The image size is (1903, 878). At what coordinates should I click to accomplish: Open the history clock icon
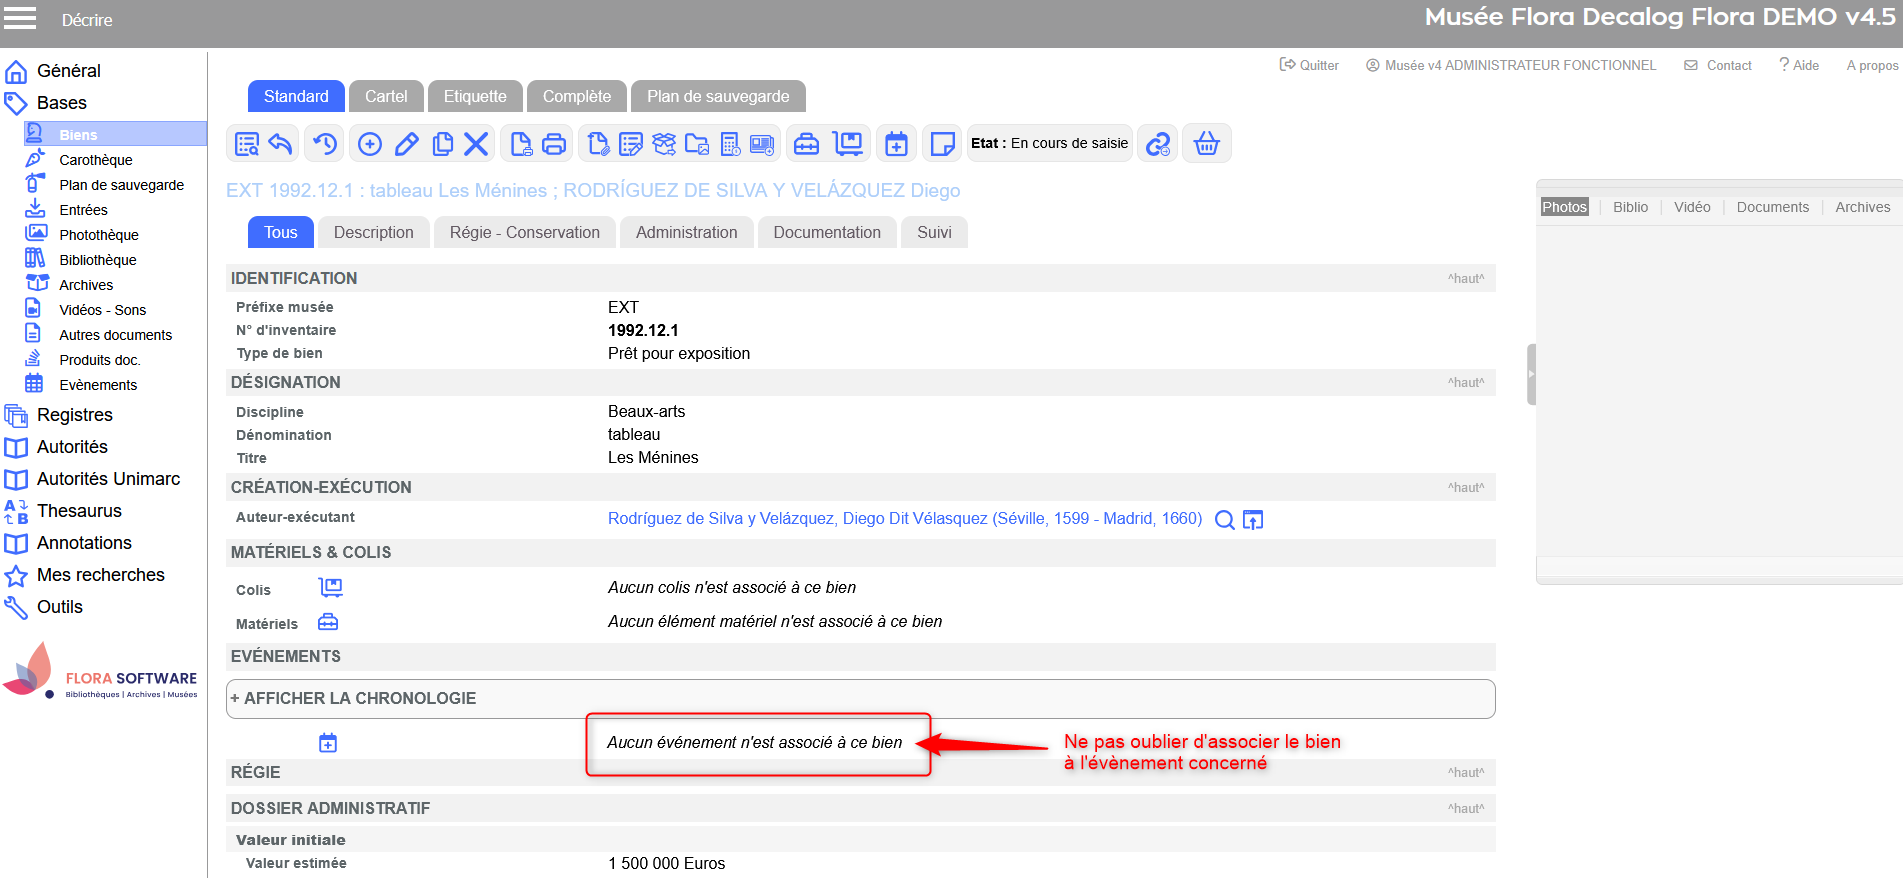325,144
